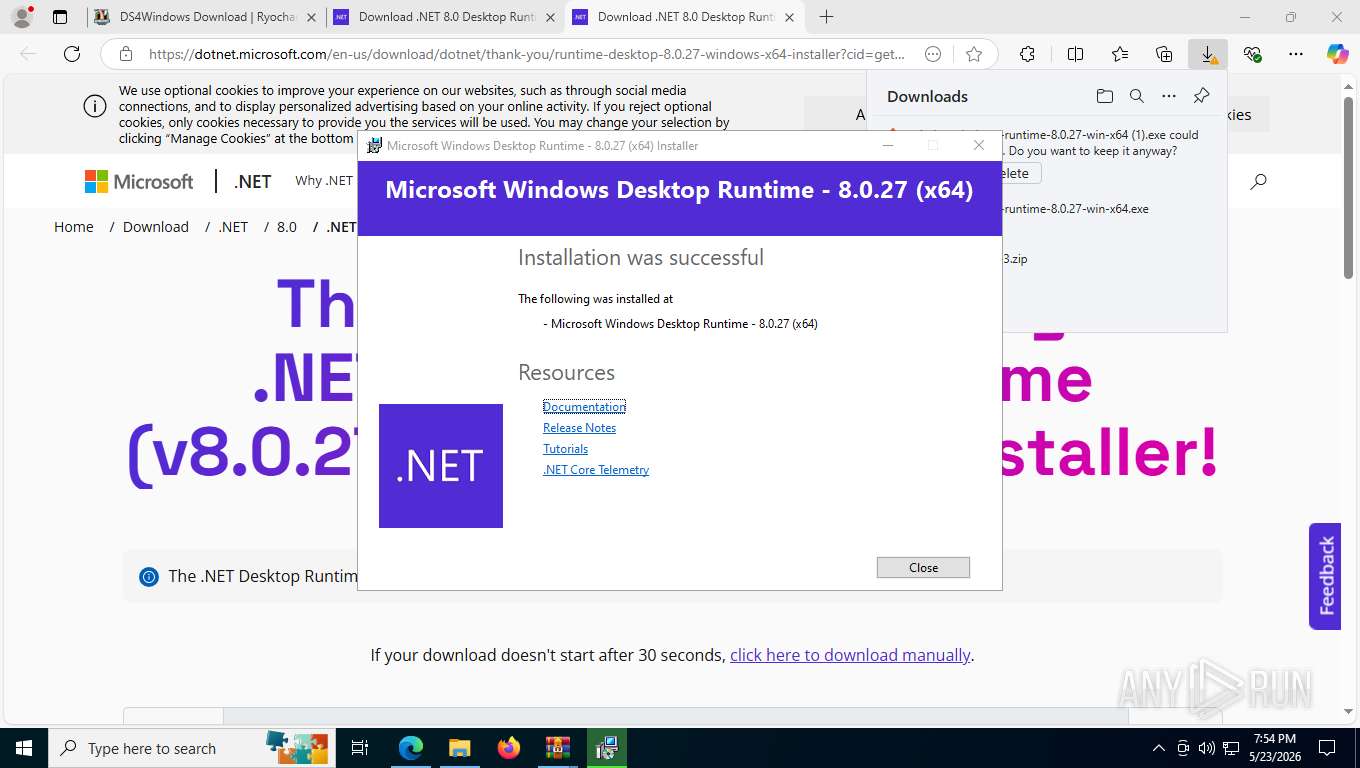Open the tab actions menu icon

(x=60, y=17)
